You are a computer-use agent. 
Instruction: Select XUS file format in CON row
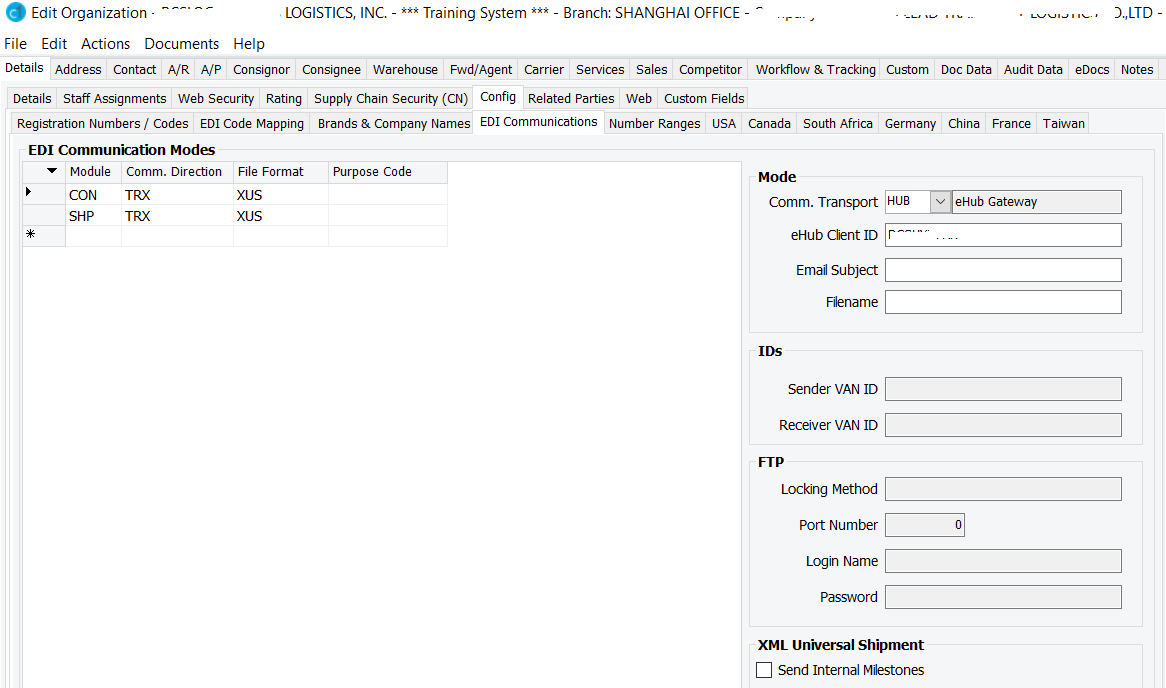(281, 195)
